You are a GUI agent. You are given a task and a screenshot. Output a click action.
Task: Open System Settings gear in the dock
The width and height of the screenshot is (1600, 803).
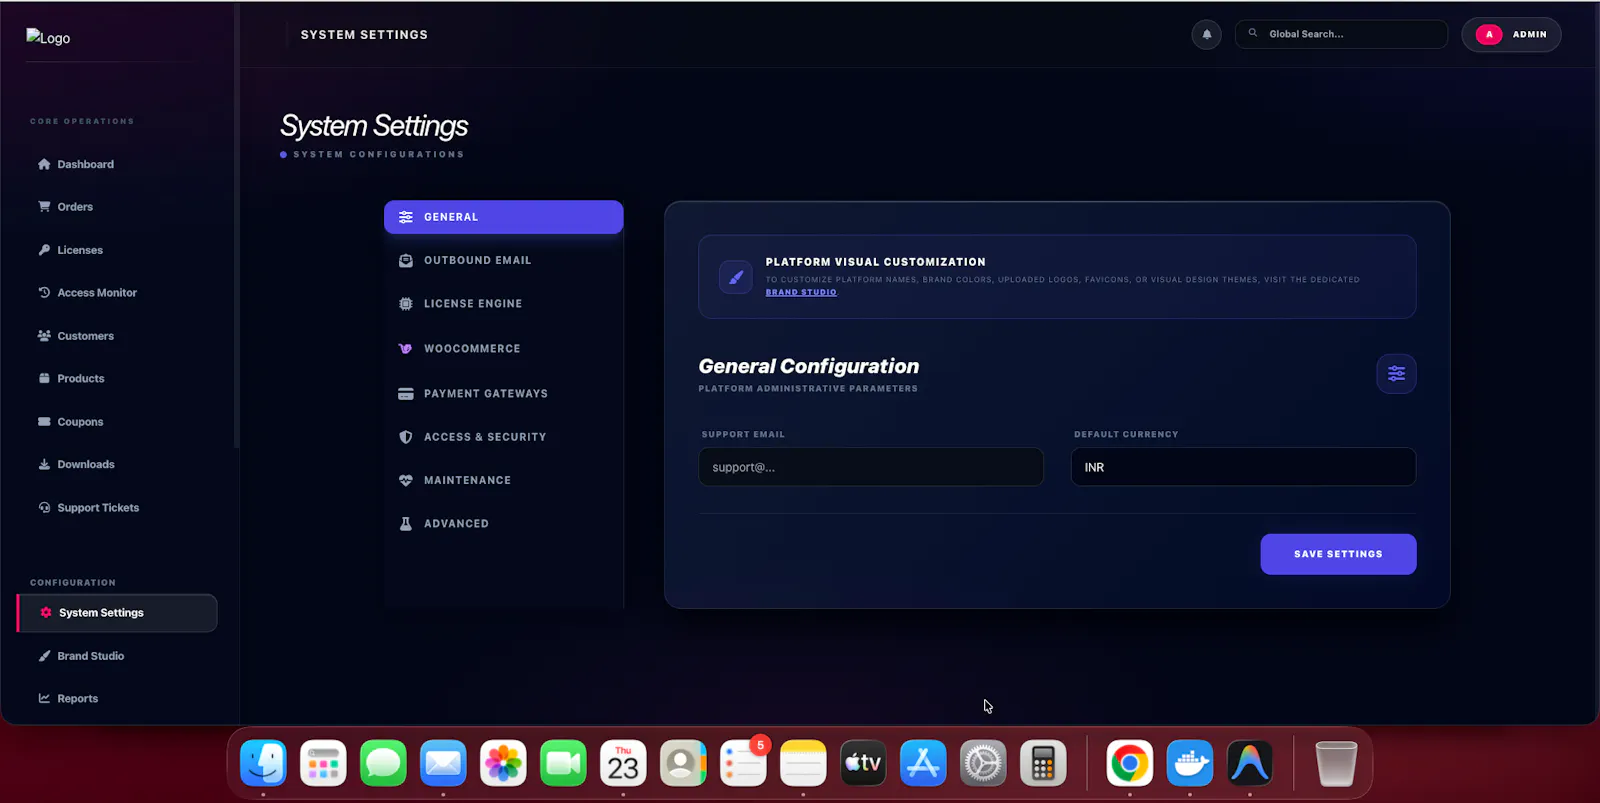pos(983,764)
